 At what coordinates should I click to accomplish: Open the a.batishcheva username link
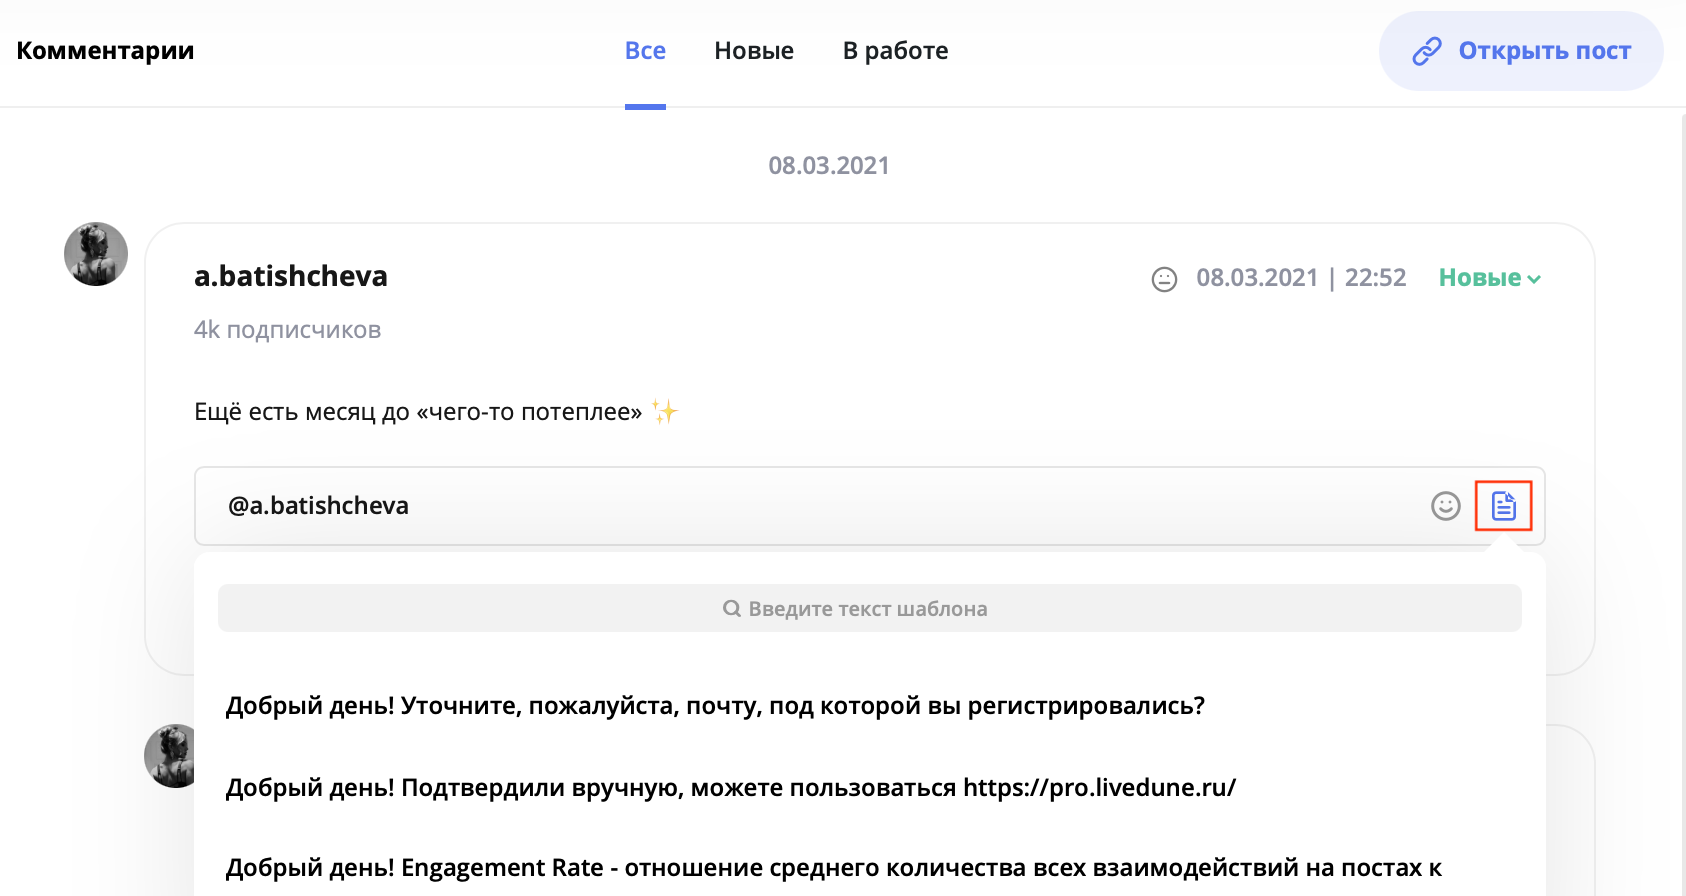[x=291, y=276]
